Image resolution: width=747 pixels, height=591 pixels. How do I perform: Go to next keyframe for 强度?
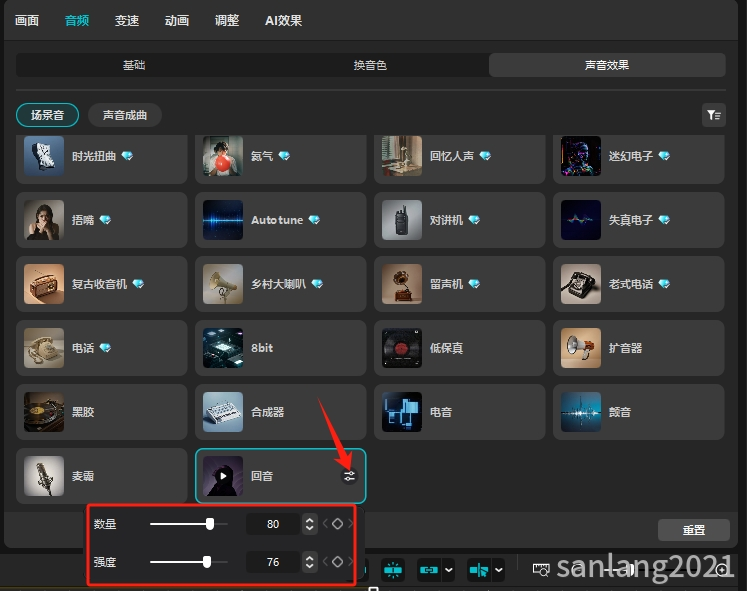tap(350, 562)
